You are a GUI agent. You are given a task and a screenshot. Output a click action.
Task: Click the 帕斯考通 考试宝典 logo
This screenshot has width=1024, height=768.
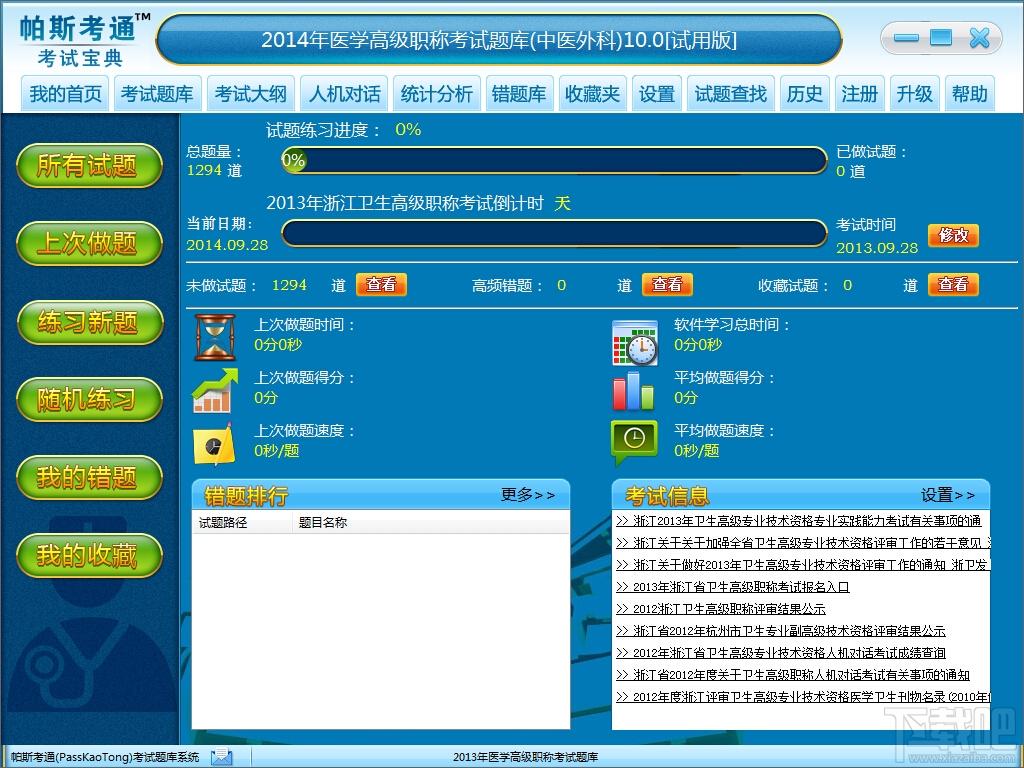pos(84,40)
